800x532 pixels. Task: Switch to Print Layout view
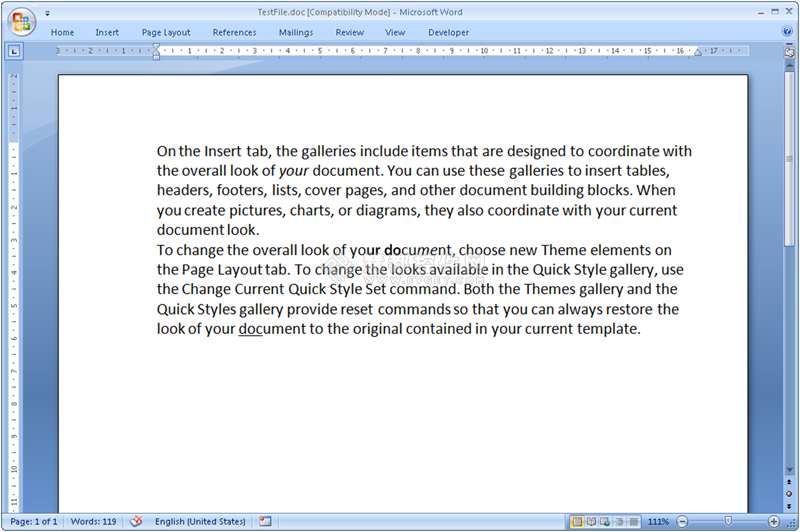coord(577,522)
